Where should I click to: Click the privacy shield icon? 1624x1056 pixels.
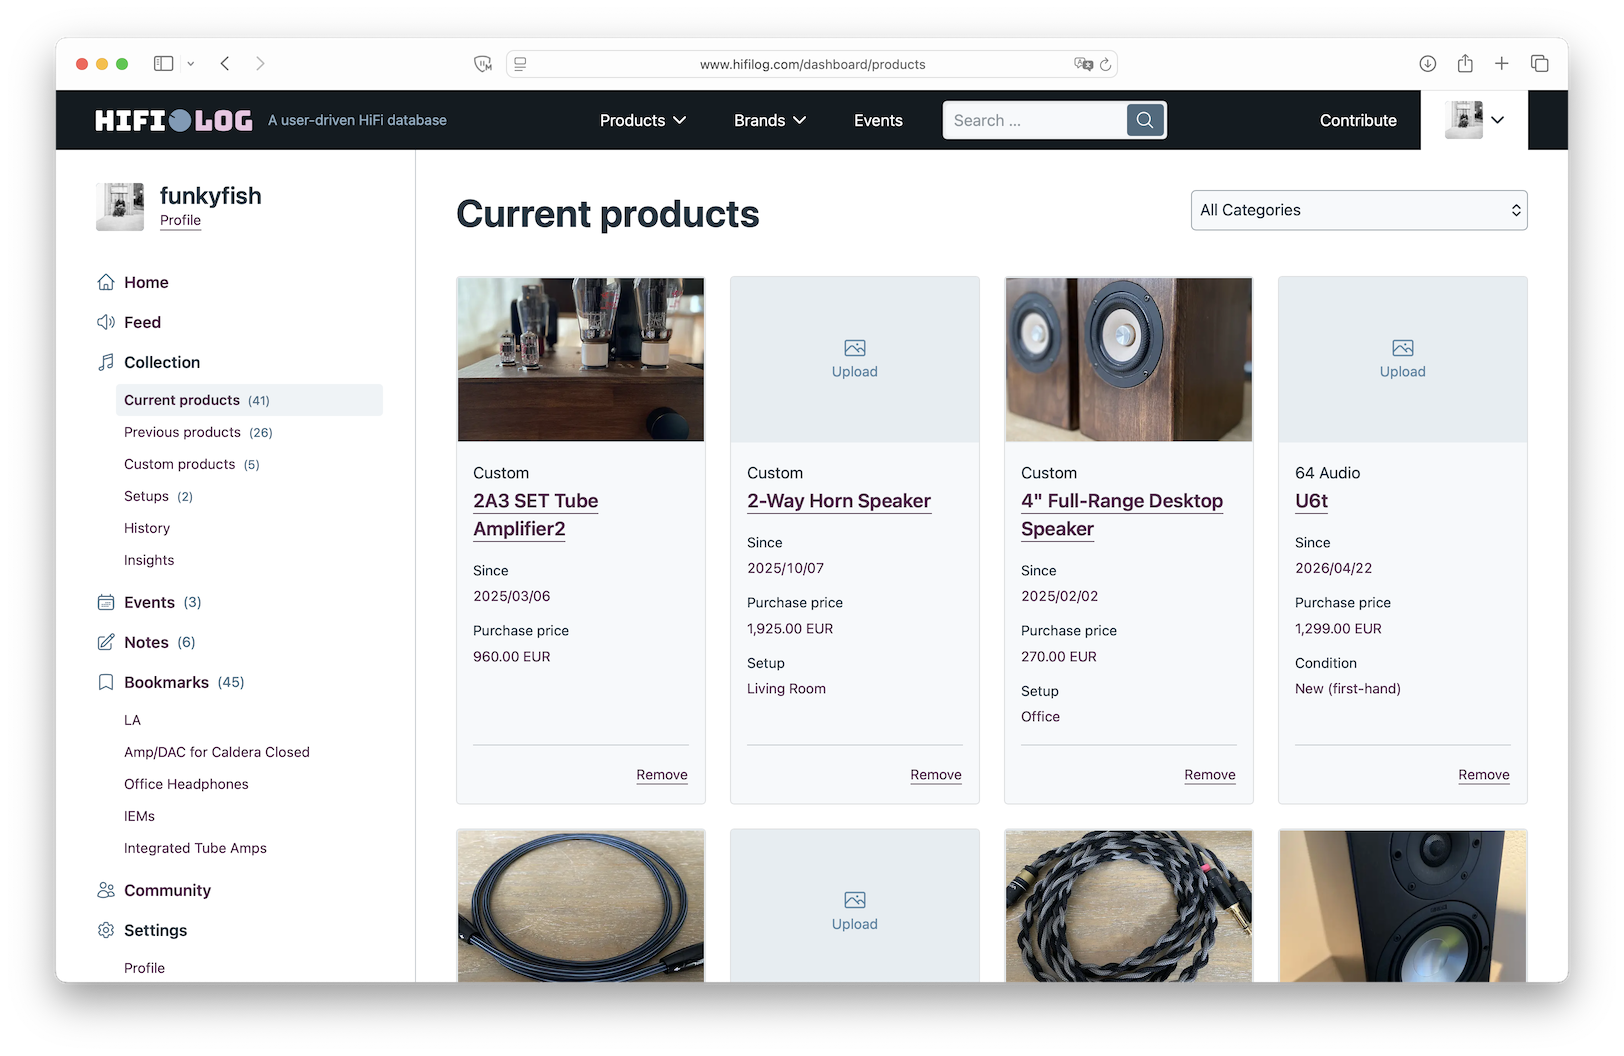483,64
